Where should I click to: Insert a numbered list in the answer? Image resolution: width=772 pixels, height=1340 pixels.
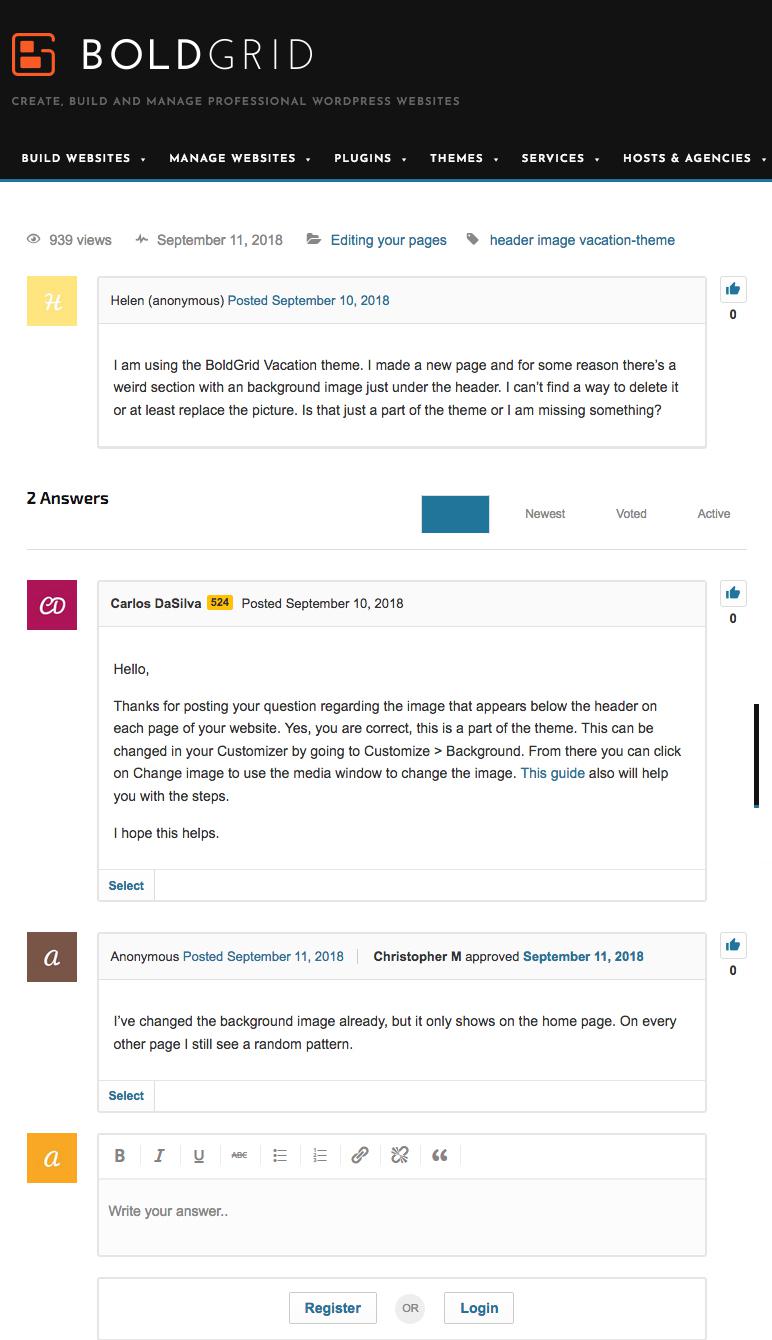(320, 1156)
